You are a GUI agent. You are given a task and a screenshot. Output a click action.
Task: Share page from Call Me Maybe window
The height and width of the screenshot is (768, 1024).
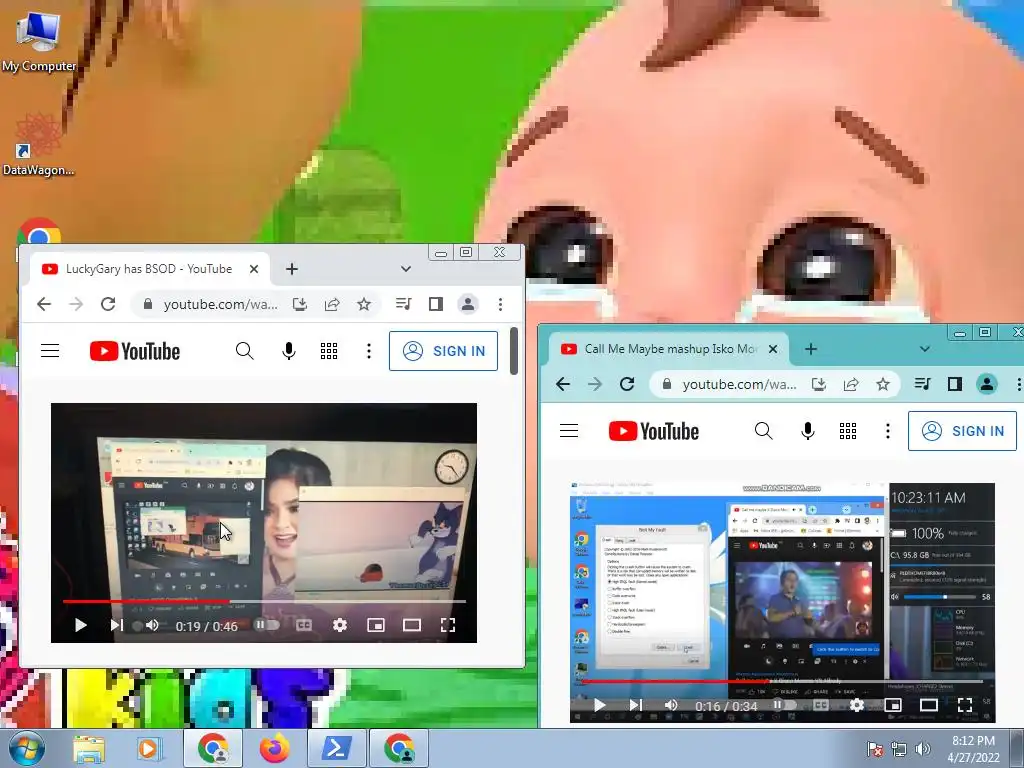pos(851,384)
